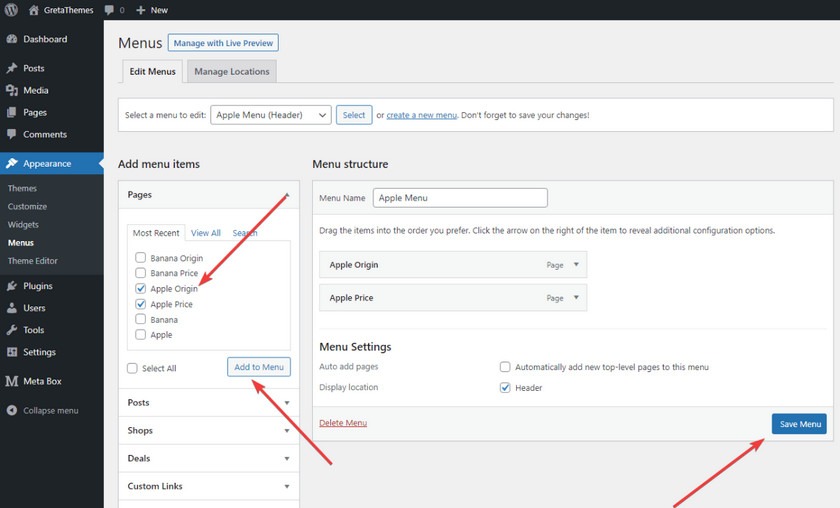Viewport: 840px width, 508px height.
Task: Follow the create a new menu link
Action: click(422, 115)
